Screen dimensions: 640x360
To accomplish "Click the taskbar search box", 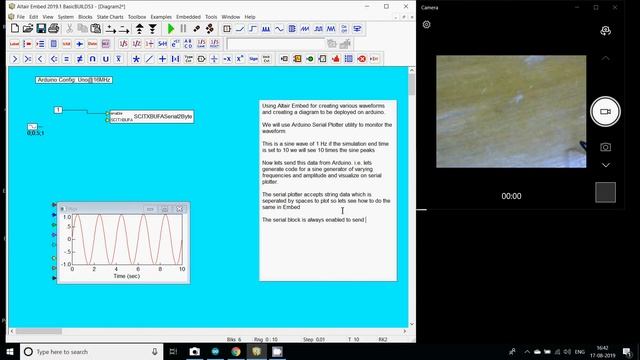I will click(91, 351).
